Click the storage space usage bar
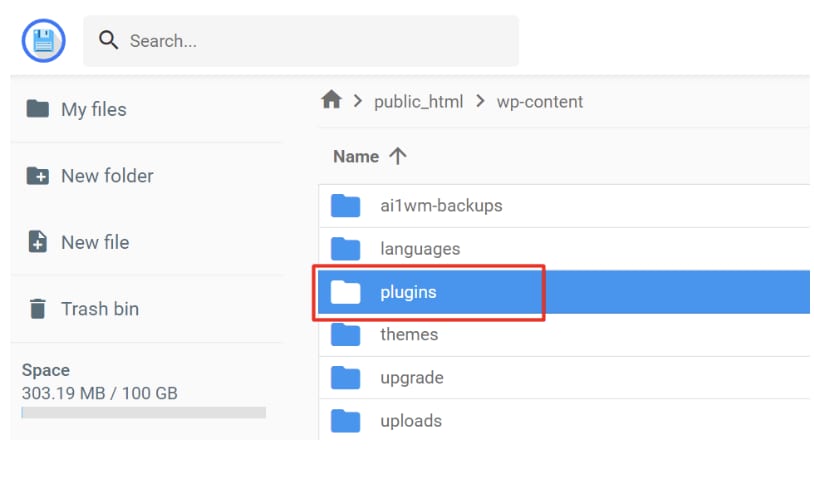Screen dimensions: 814x479 (x=143, y=412)
